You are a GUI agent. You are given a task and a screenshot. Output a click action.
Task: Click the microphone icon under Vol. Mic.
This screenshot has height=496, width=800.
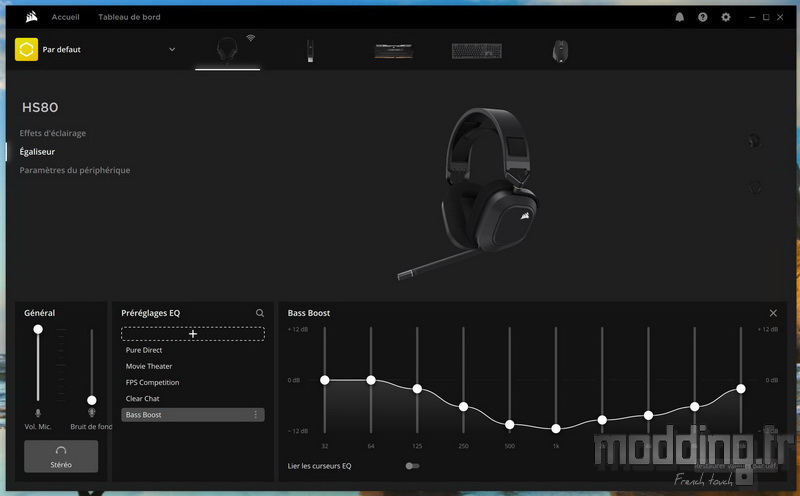[x=38, y=413]
